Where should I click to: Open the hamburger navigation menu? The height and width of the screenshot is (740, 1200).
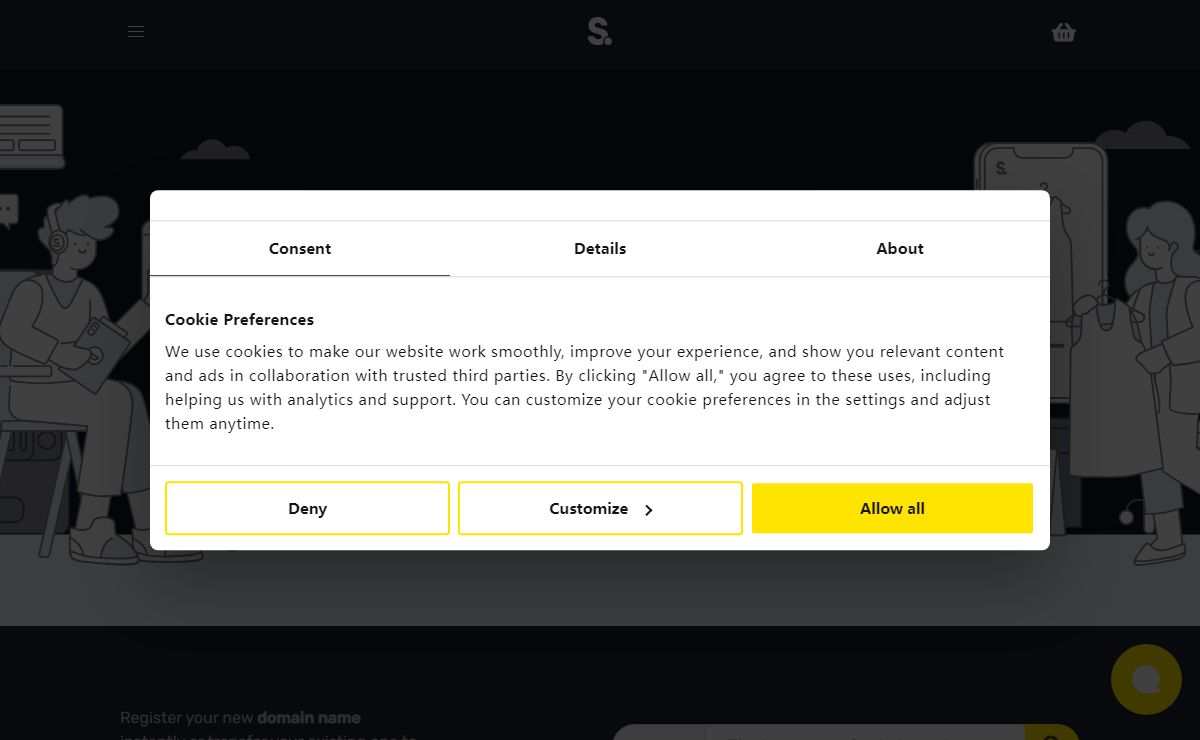pyautogui.click(x=136, y=32)
